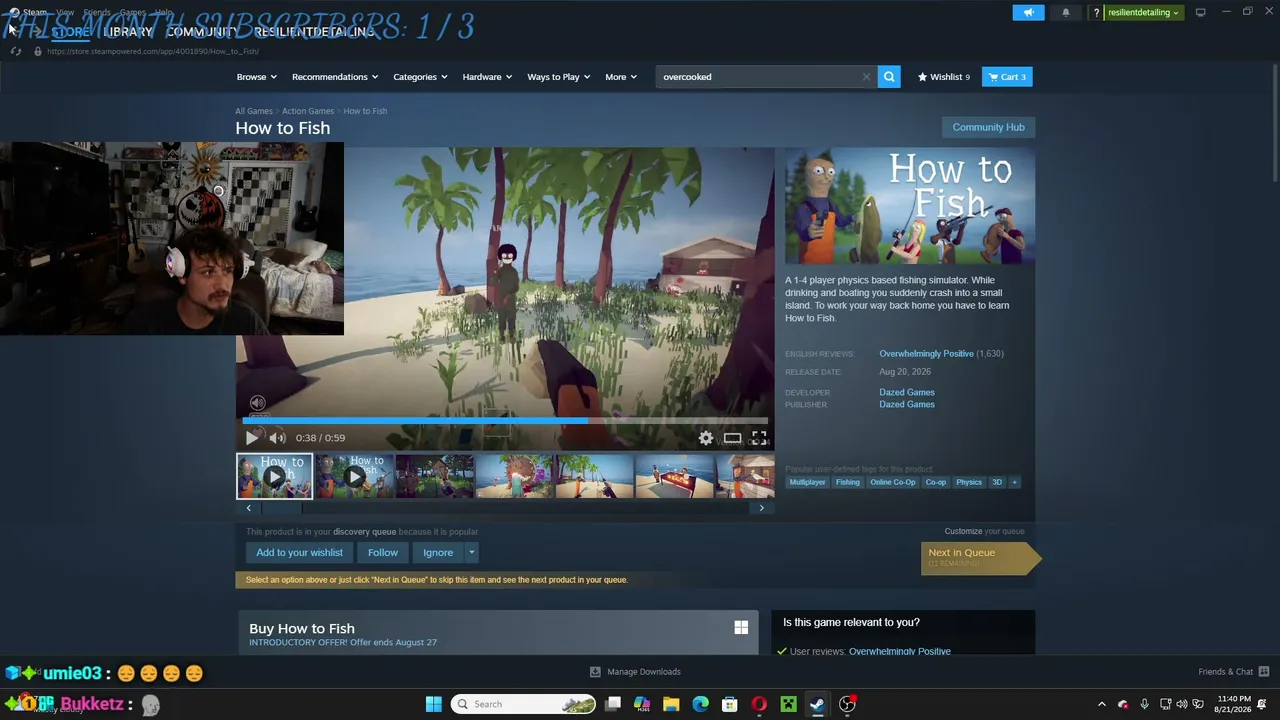Select the Physics tag
This screenshot has height=720, width=1280.
click(969, 482)
